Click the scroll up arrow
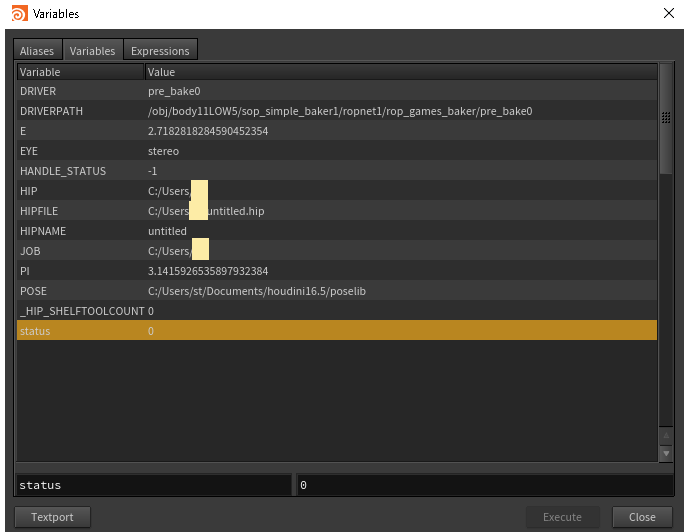The image size is (684, 532). (x=666, y=435)
